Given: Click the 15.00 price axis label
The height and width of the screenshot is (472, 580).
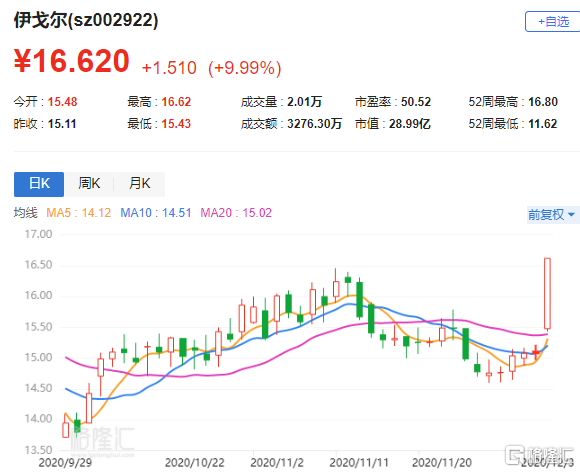Looking at the screenshot, I should coord(38,358).
